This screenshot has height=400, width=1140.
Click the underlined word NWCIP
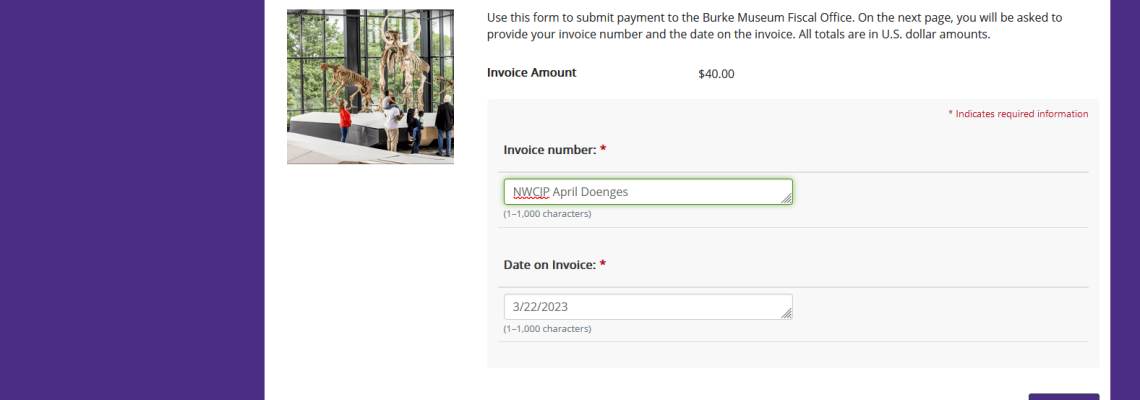tap(531, 192)
